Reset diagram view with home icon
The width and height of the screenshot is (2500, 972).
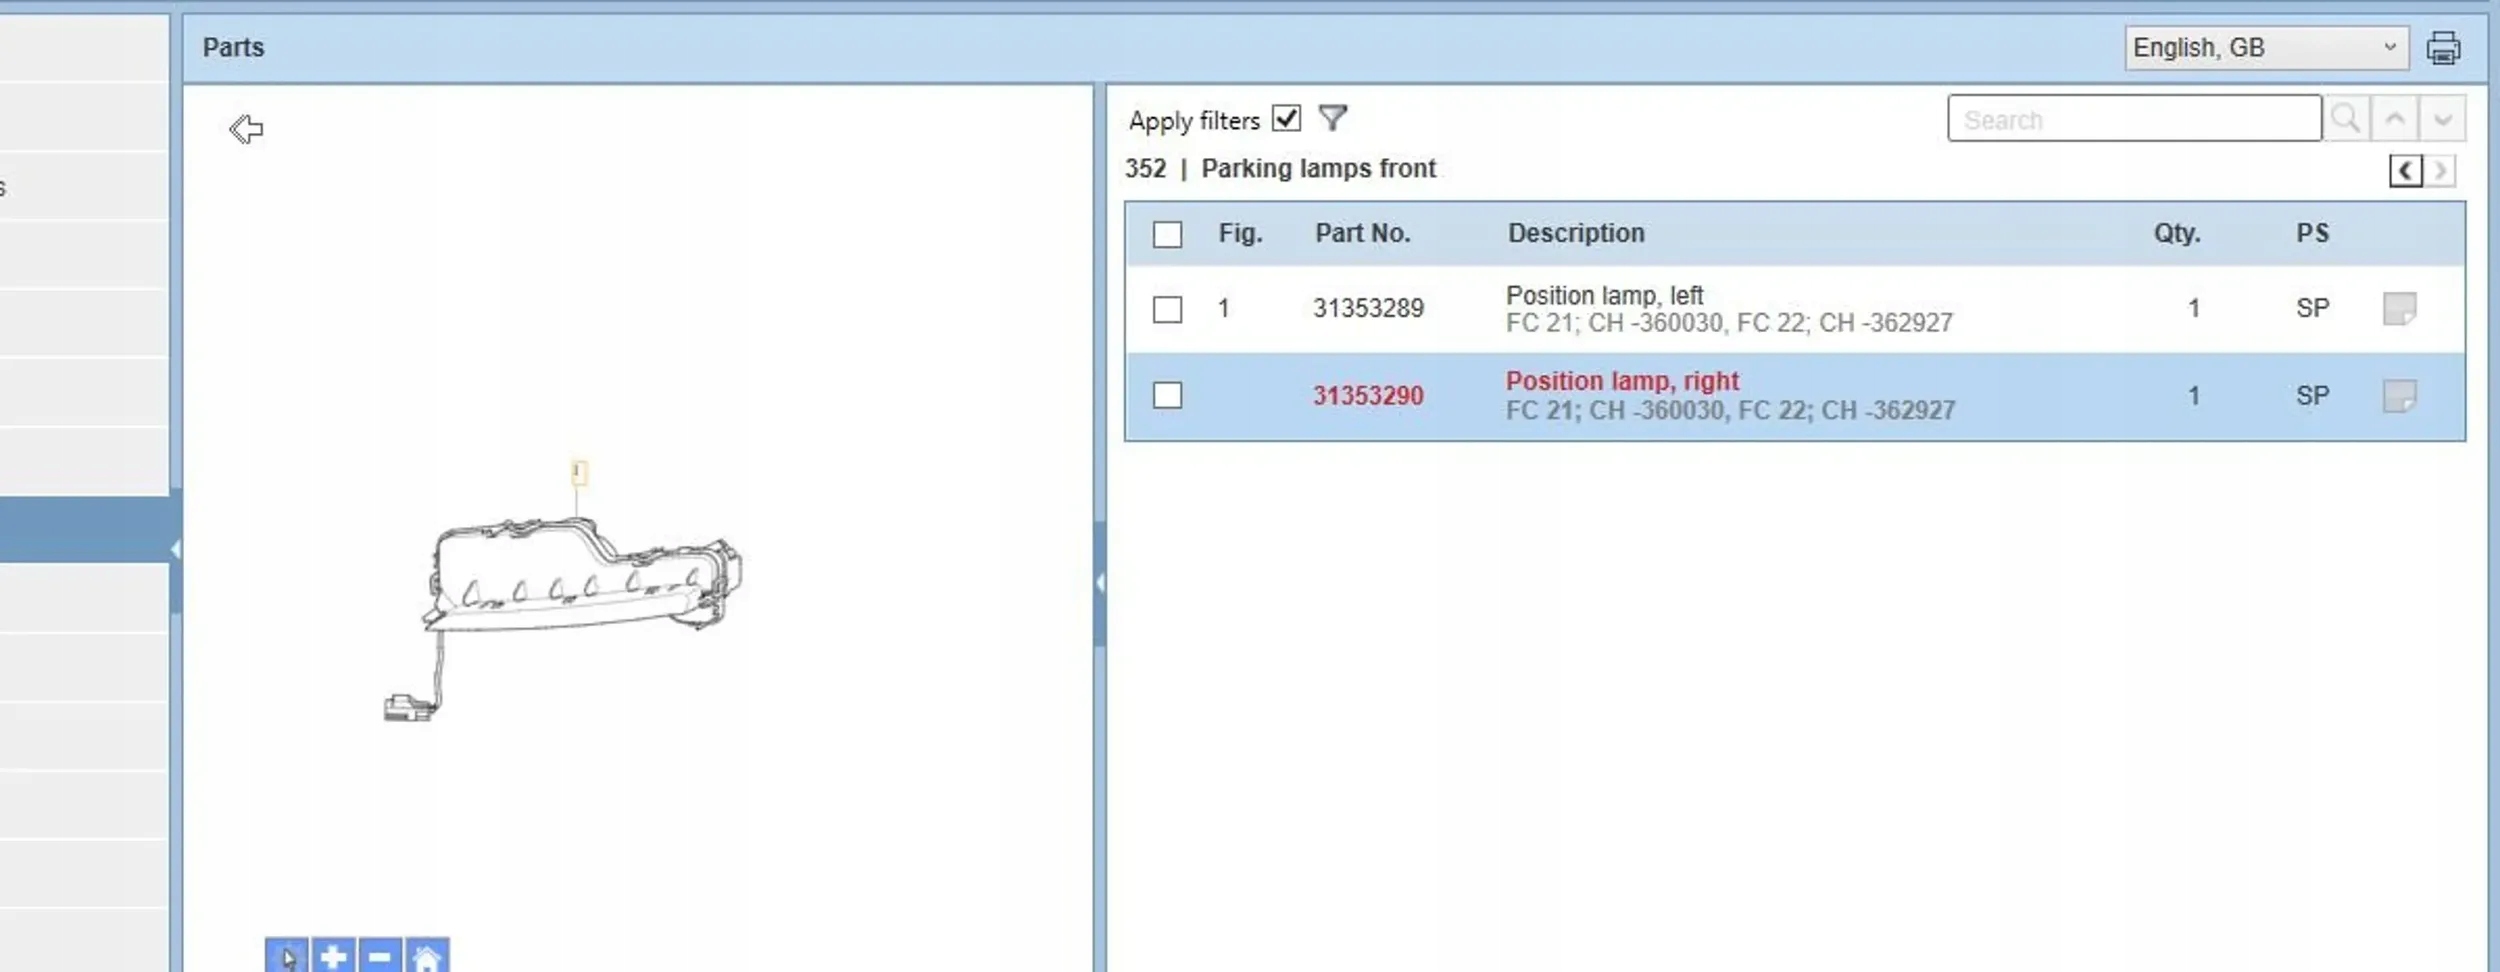(427, 957)
